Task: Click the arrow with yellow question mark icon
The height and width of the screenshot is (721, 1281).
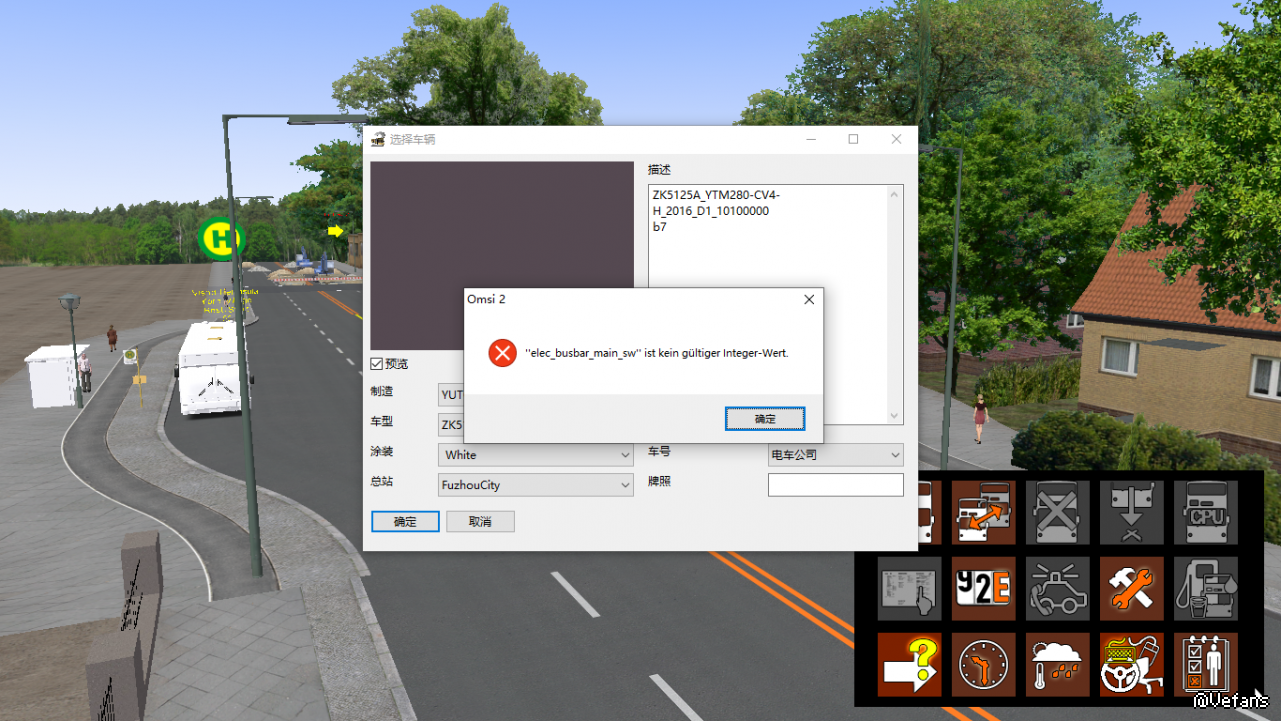Action: point(910,664)
